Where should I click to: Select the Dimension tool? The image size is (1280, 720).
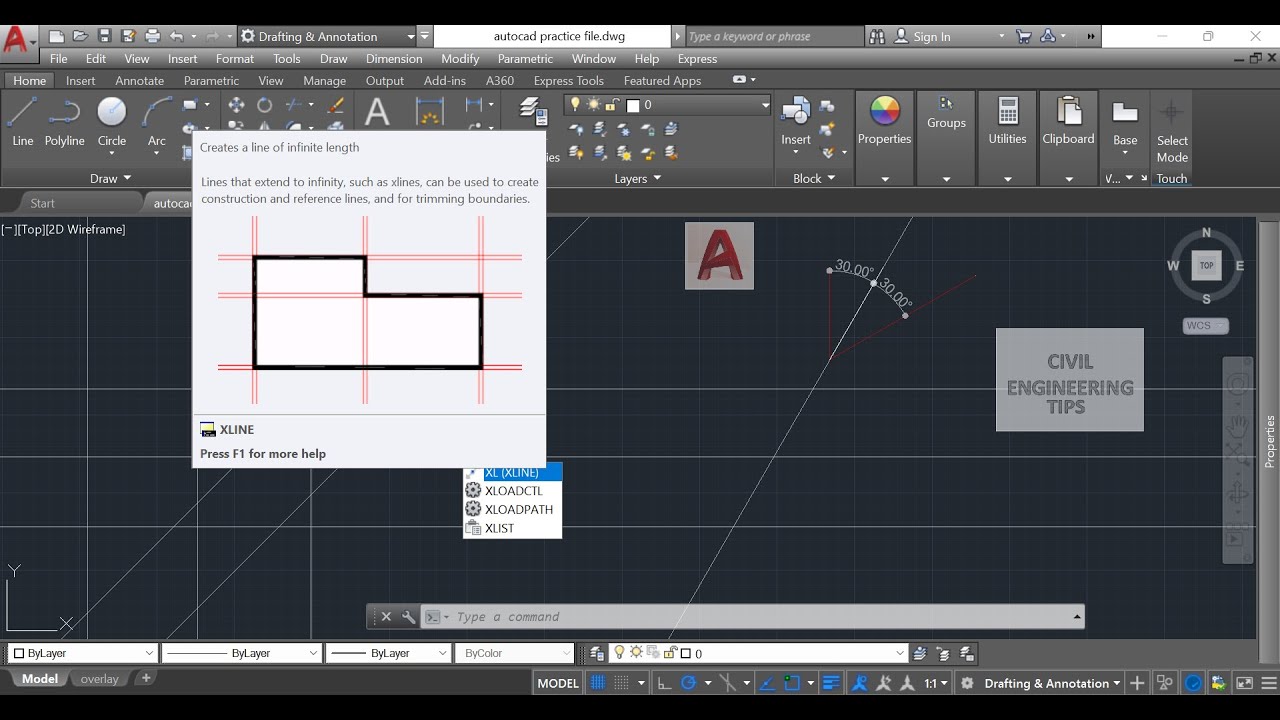[x=429, y=112]
